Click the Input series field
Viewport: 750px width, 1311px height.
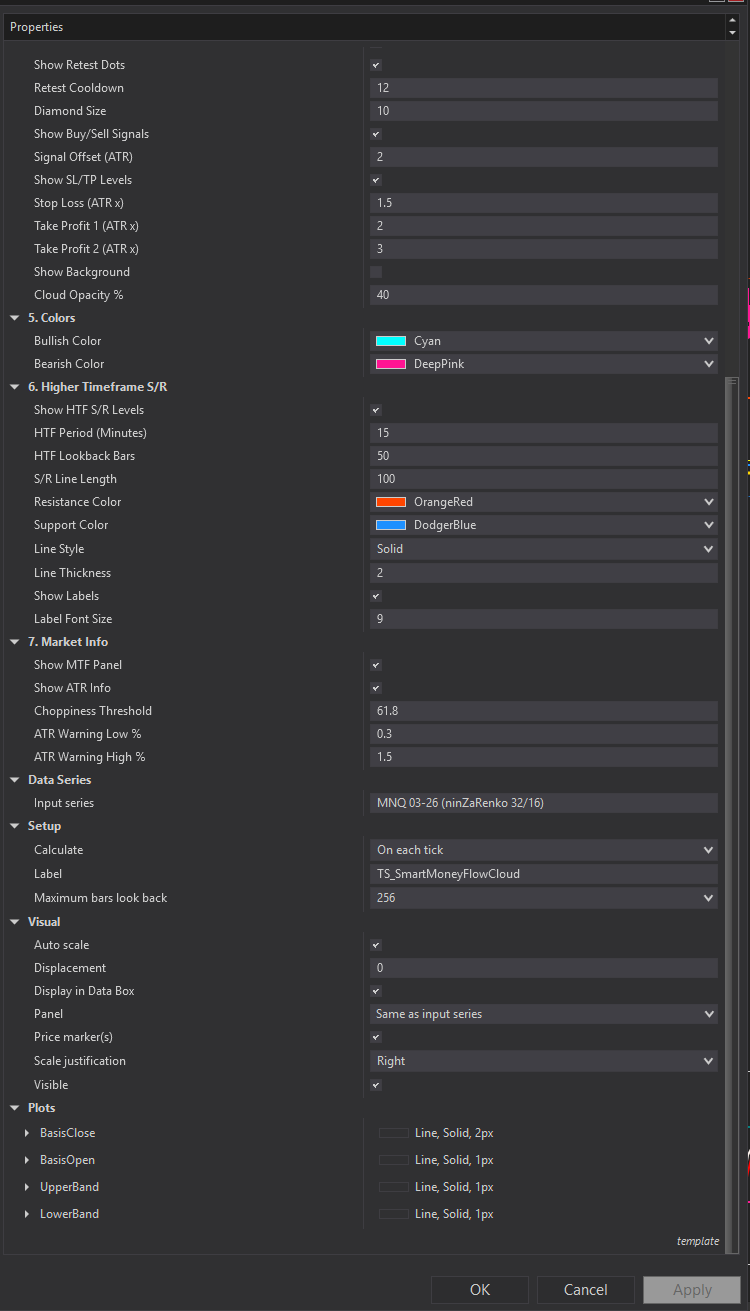543,803
